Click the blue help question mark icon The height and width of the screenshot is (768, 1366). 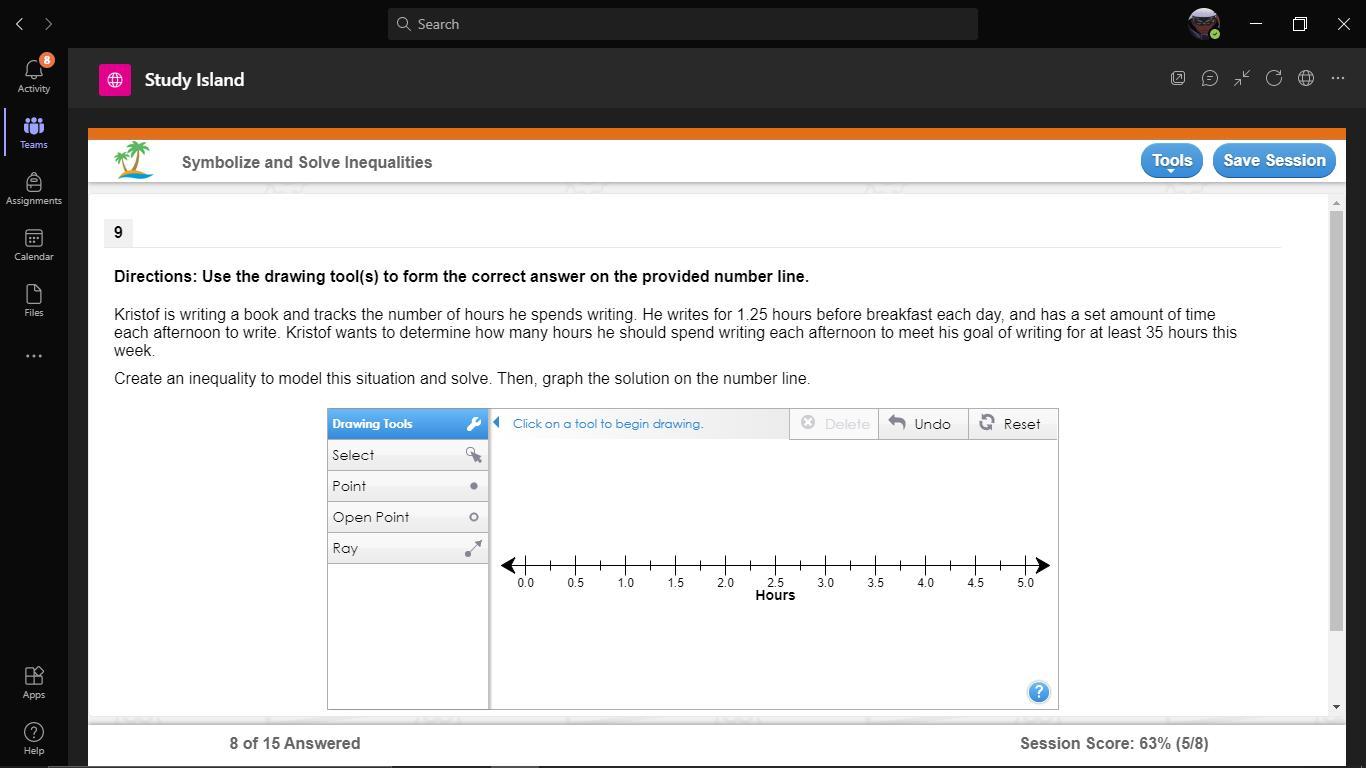click(1039, 692)
